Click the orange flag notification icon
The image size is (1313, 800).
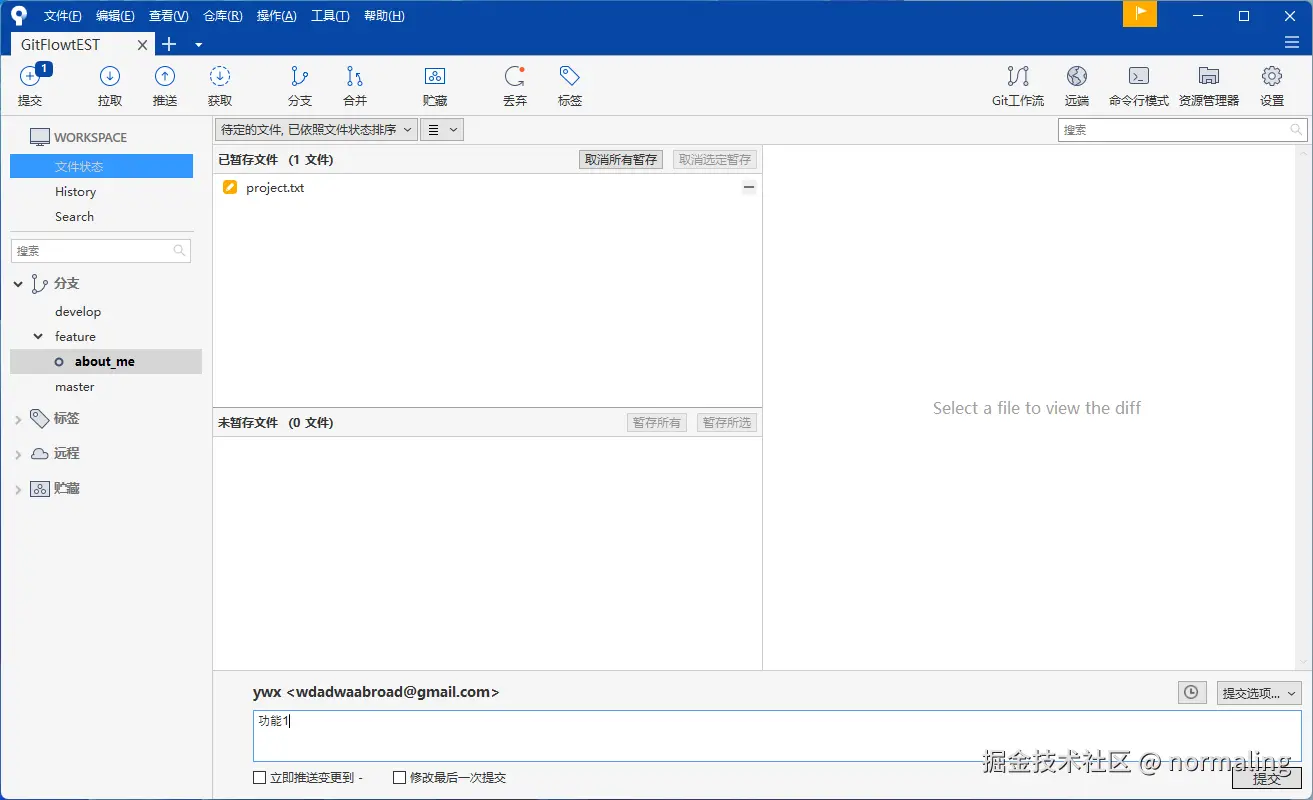coord(1140,13)
